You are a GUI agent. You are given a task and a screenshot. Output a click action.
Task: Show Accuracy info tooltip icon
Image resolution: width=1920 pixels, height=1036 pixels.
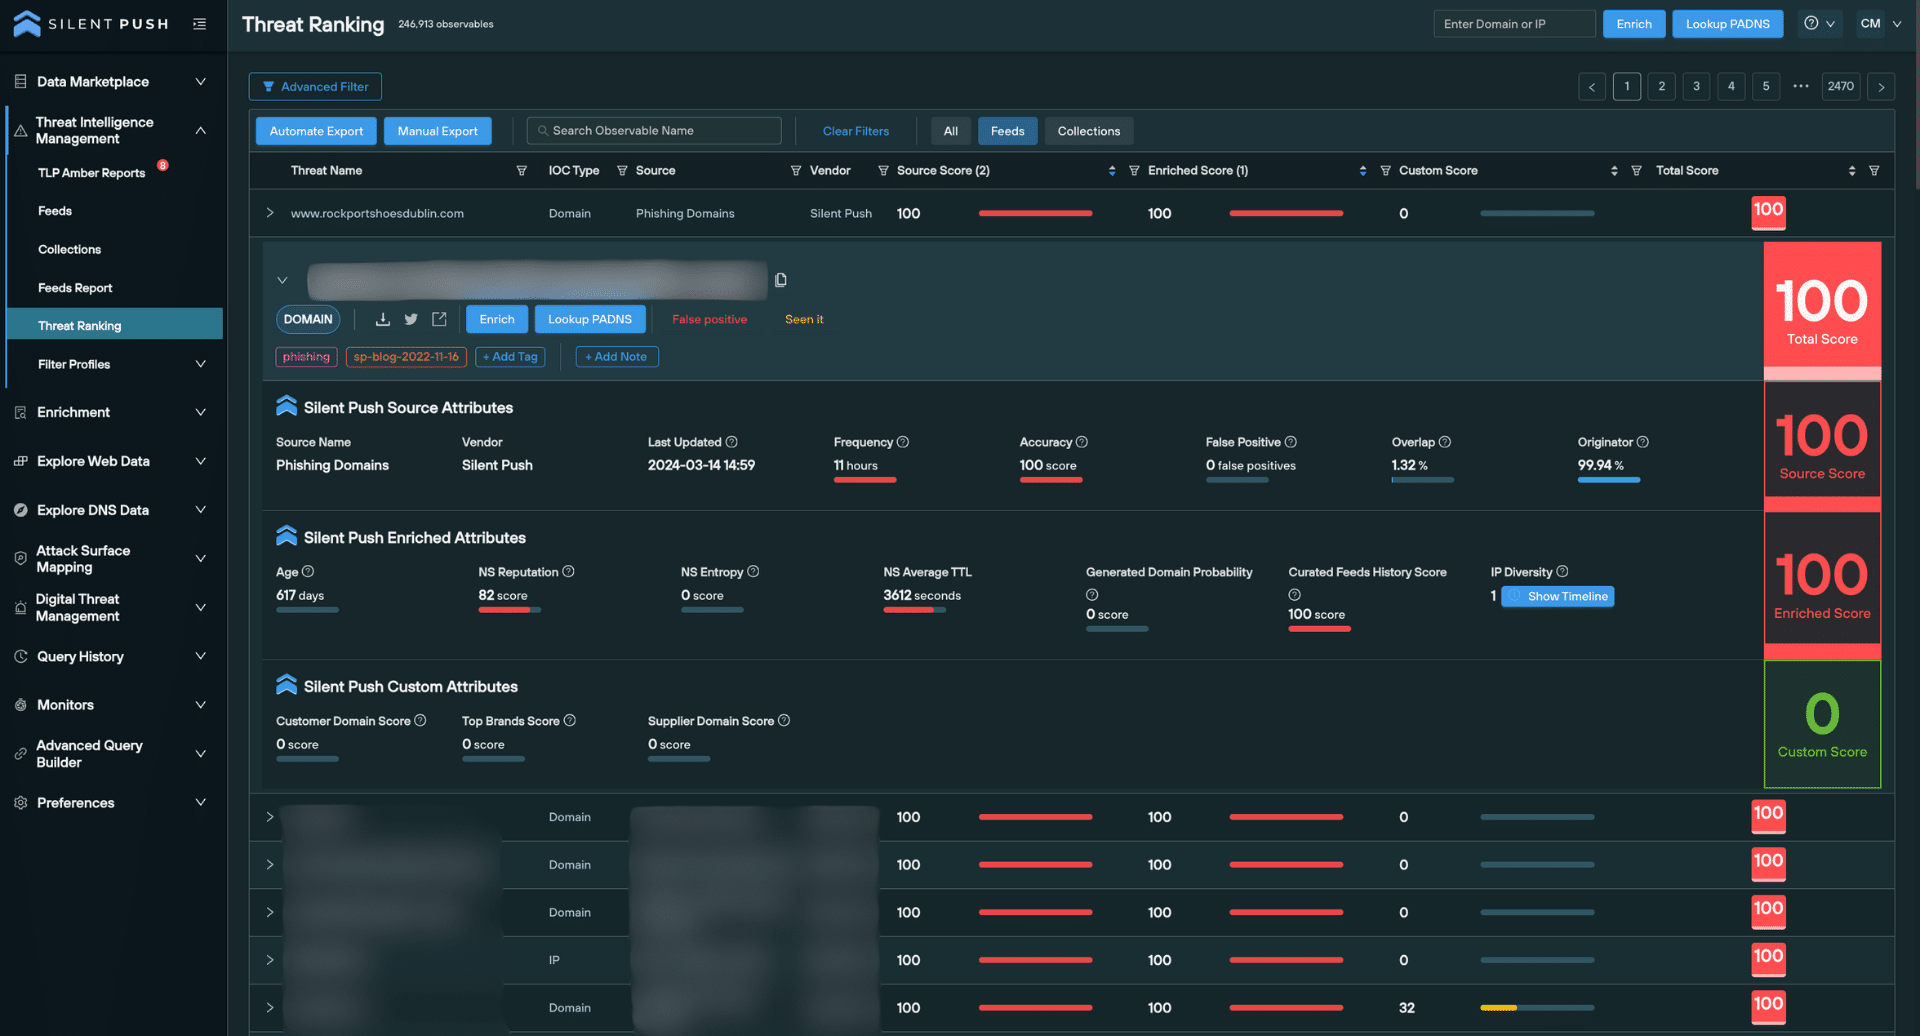click(x=1082, y=442)
